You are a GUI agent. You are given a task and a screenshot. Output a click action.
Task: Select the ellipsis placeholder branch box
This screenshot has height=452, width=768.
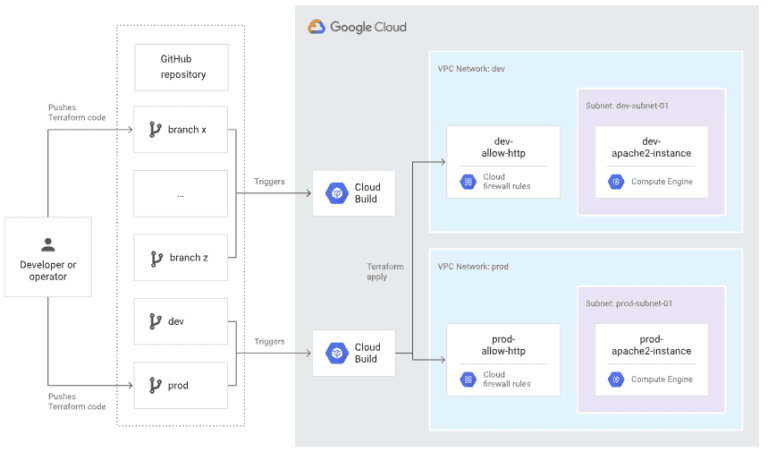pos(181,194)
